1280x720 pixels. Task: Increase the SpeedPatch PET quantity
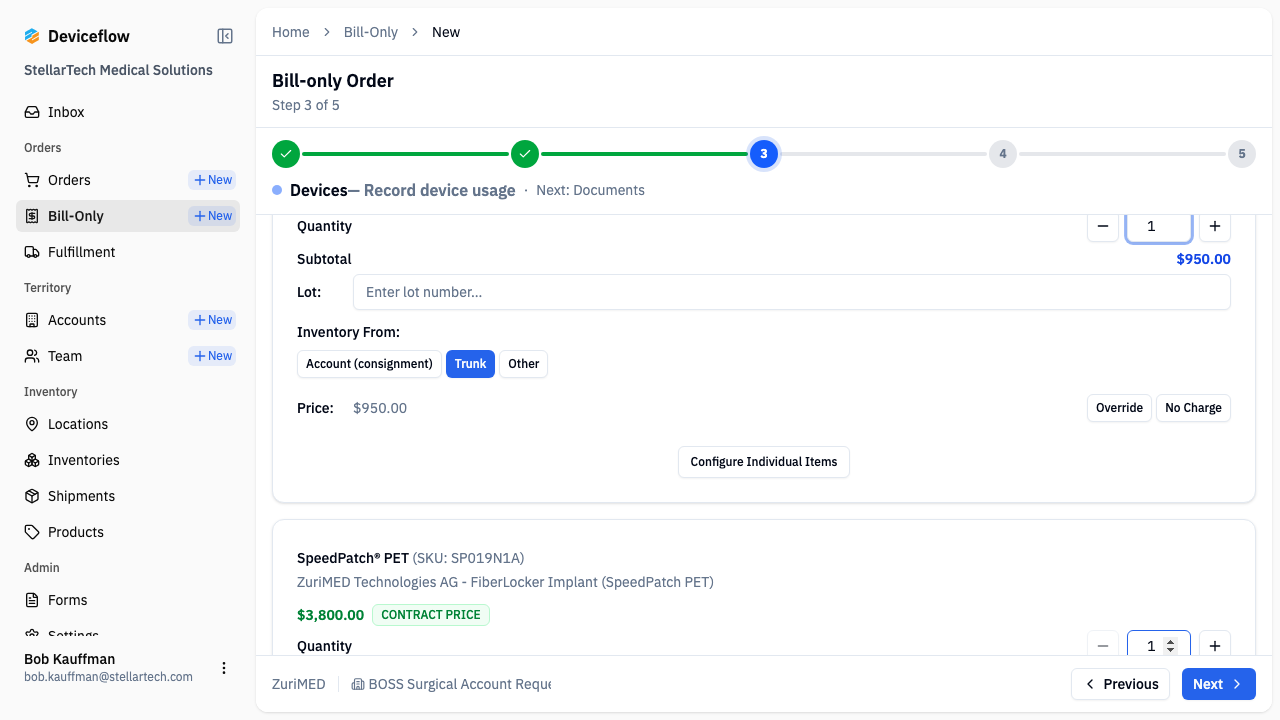[x=1215, y=646]
